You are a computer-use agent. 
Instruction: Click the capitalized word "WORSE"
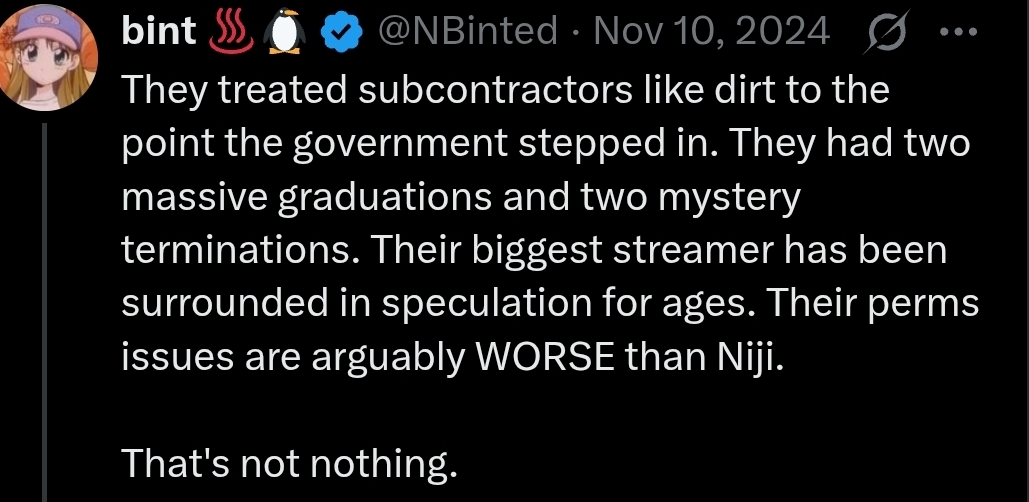pyautogui.click(x=545, y=356)
